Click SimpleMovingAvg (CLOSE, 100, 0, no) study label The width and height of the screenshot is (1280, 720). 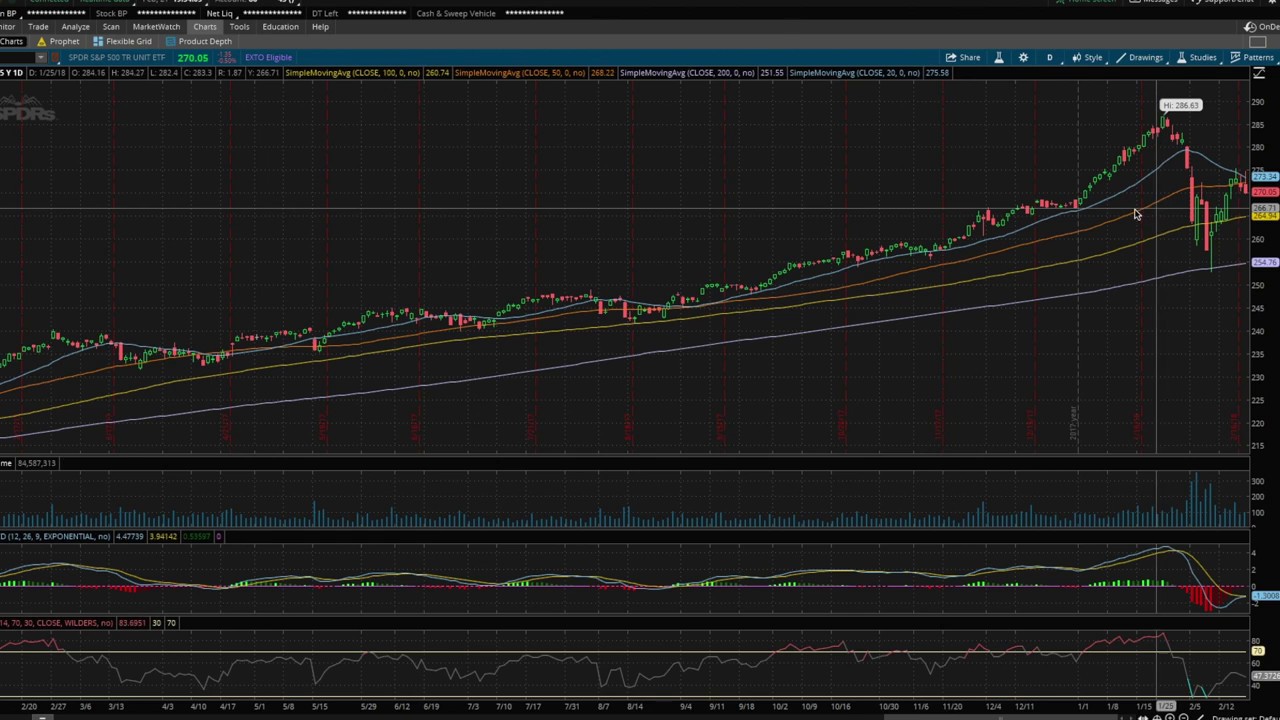point(352,73)
